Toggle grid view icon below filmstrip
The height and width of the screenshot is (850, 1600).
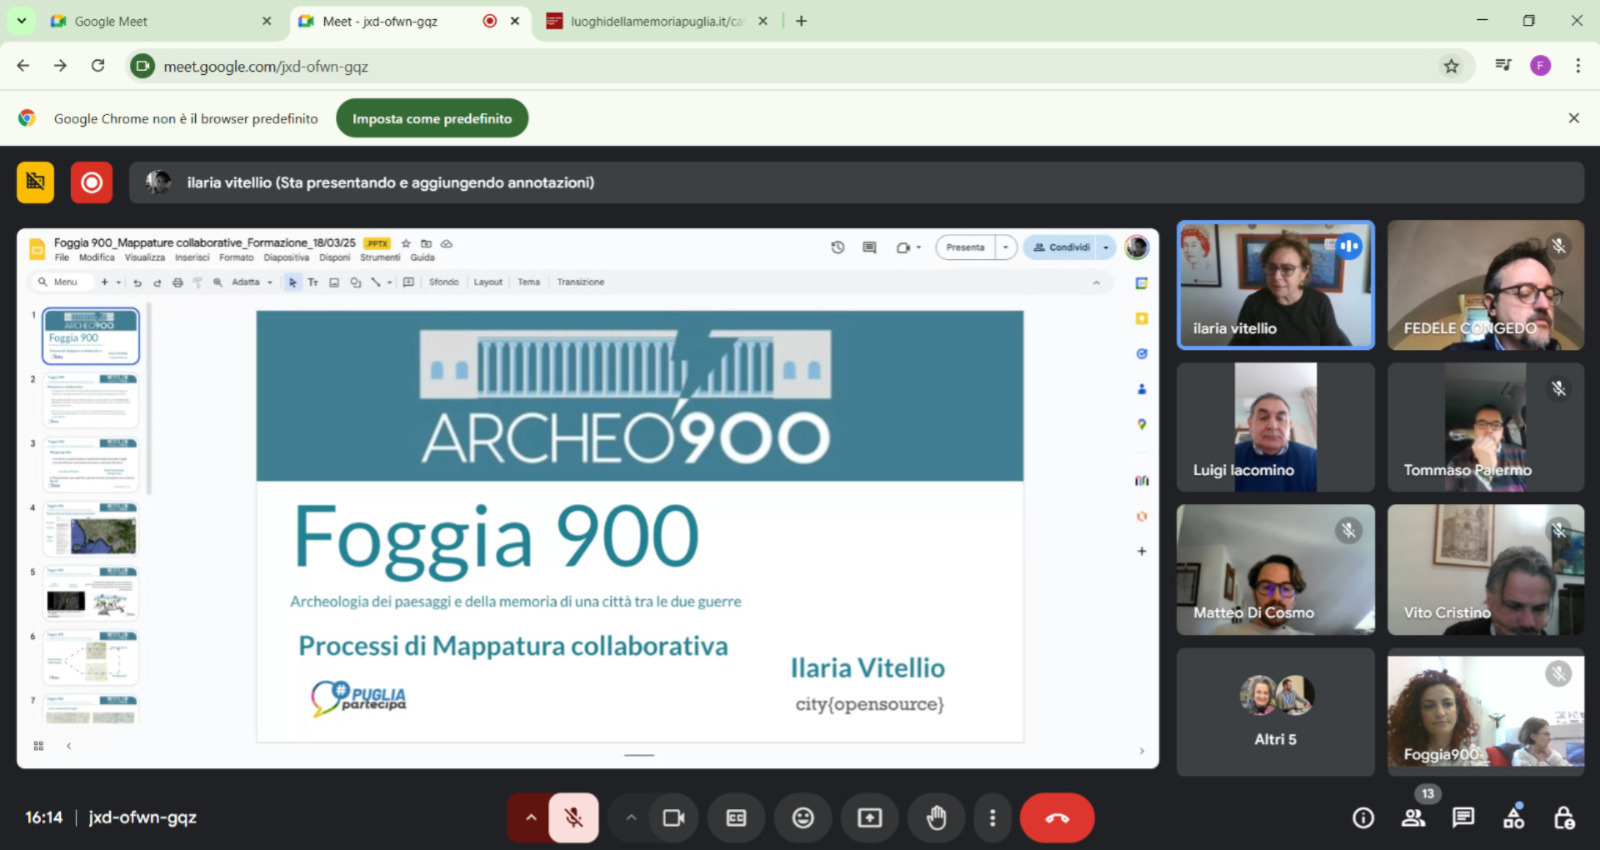coord(38,746)
